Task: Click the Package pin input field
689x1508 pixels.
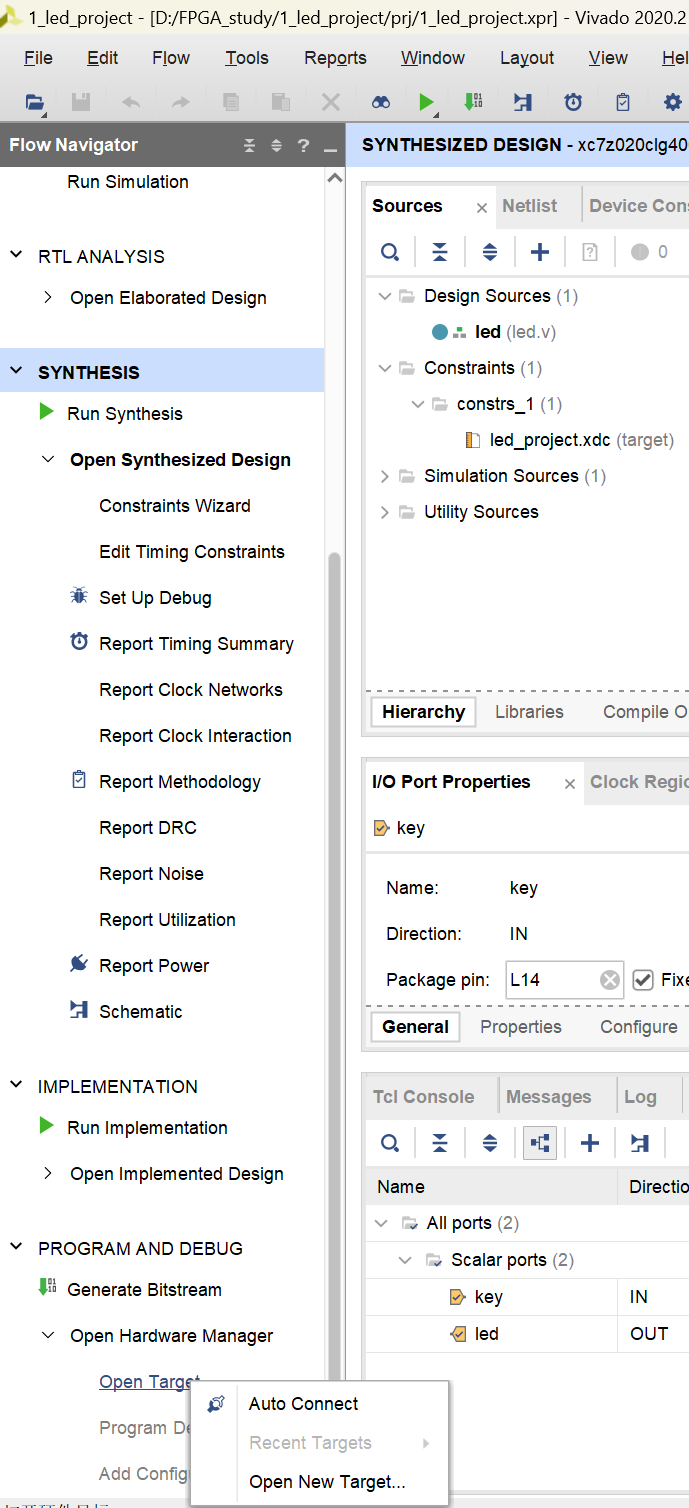Action: point(552,980)
